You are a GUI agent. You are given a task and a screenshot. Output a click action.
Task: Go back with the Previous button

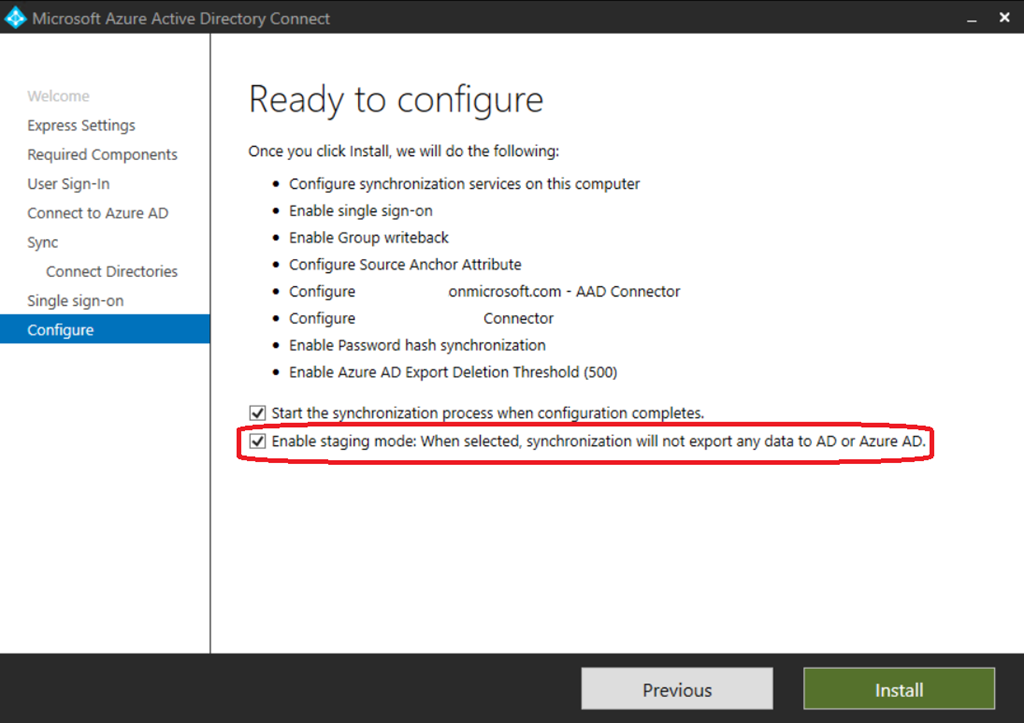[677, 690]
